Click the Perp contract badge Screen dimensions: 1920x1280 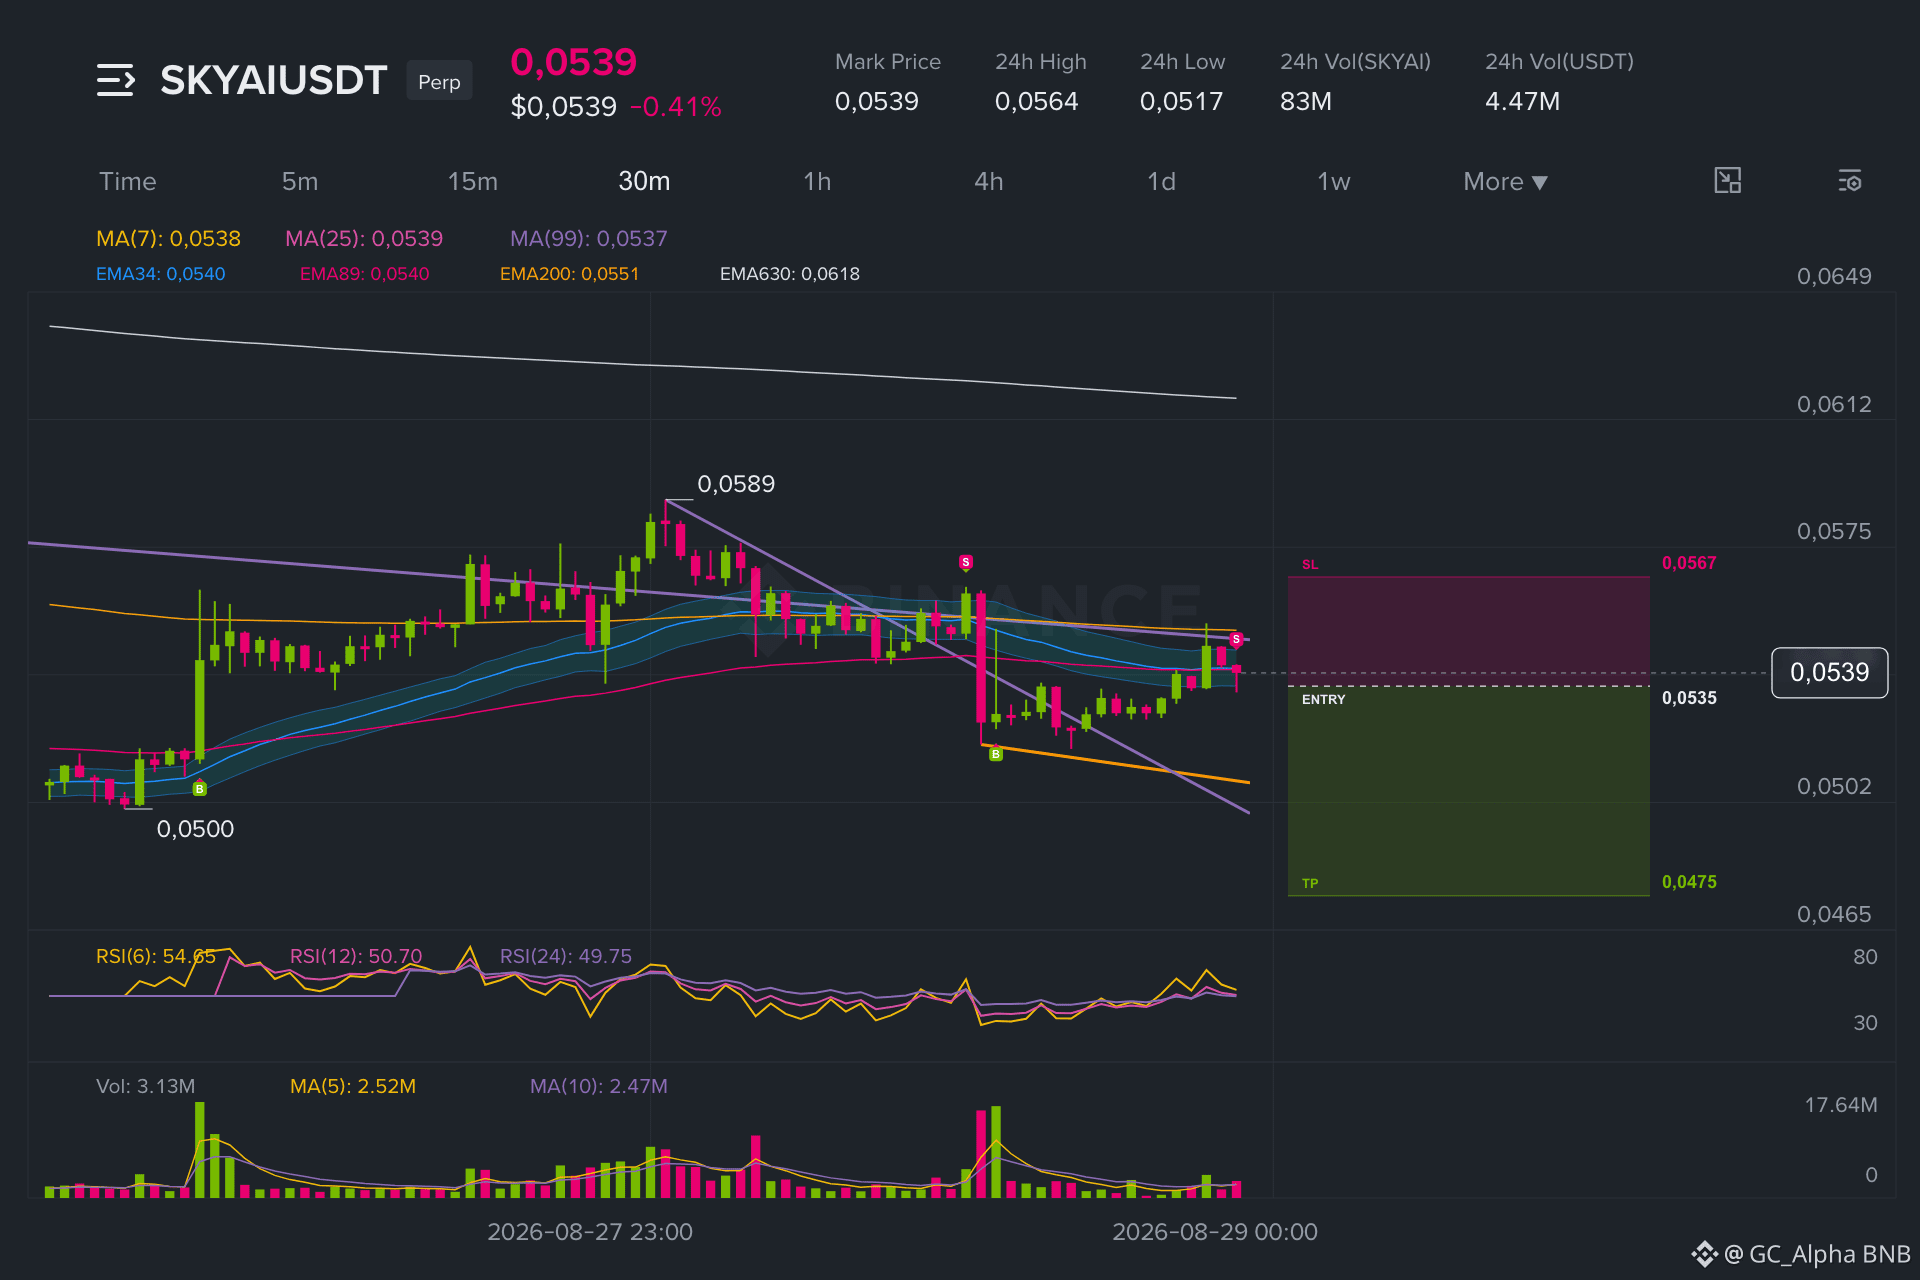[x=439, y=81]
